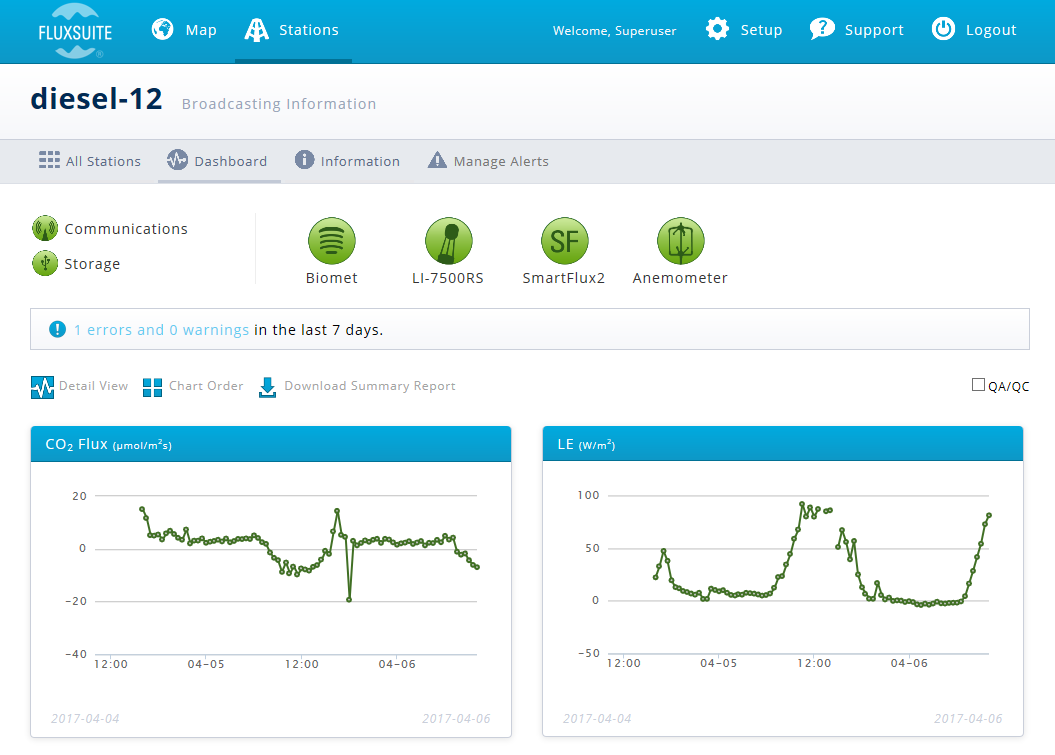Switch to the All Stations tab
Image resolution: width=1055 pixels, height=755 pixels.
pos(90,161)
